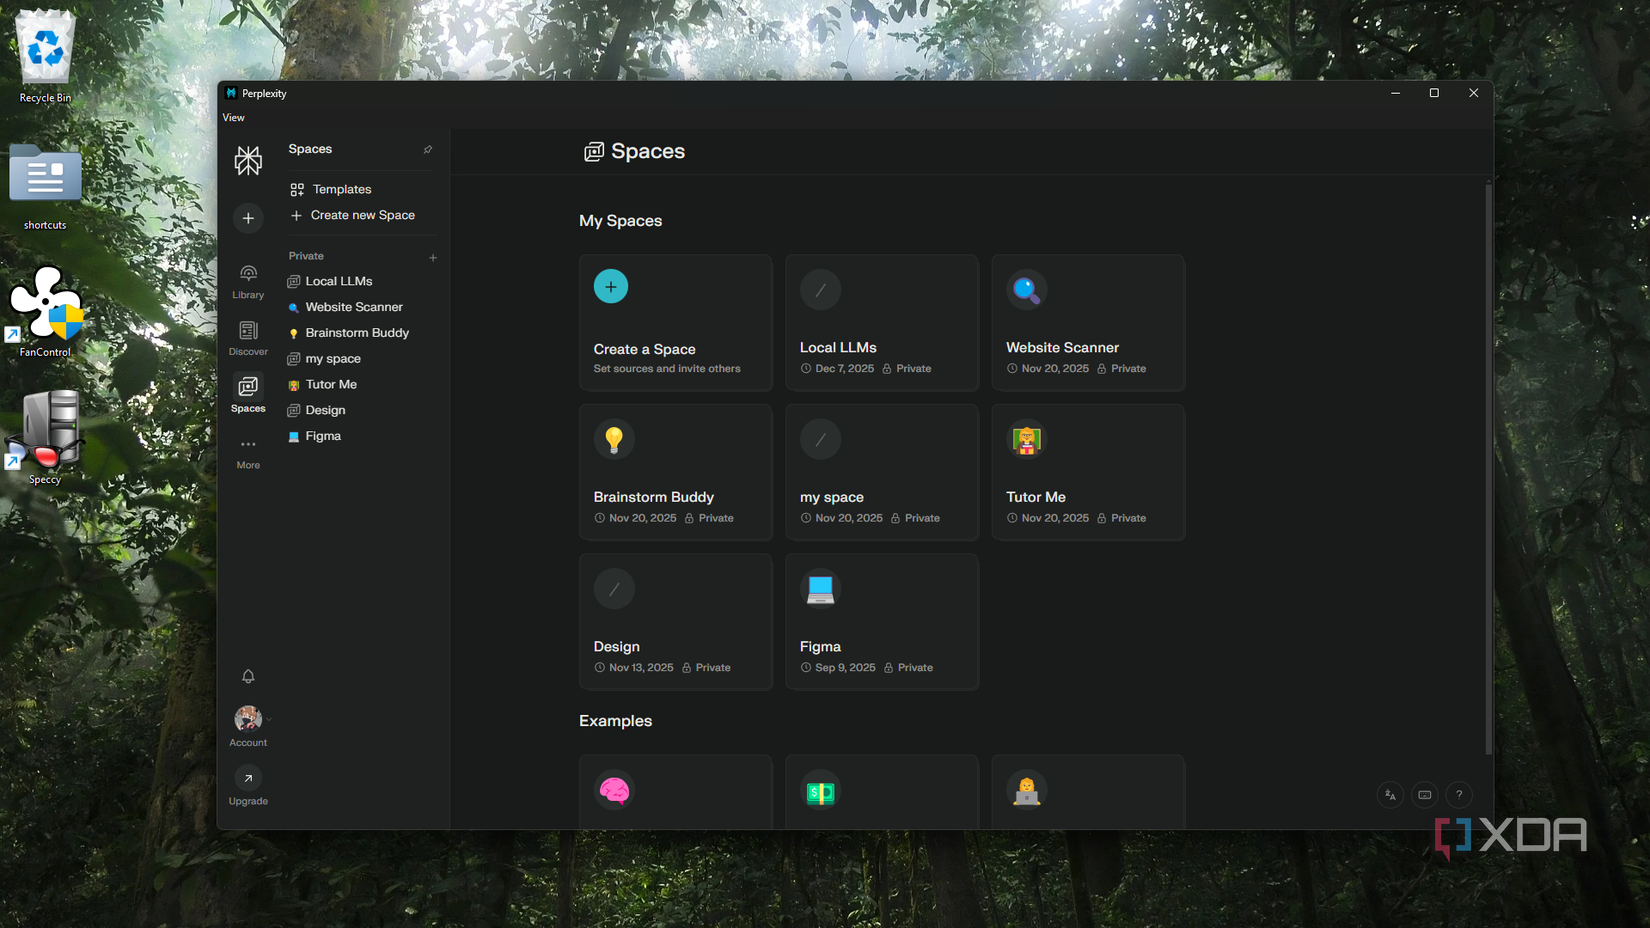Open the Library section

point(248,281)
